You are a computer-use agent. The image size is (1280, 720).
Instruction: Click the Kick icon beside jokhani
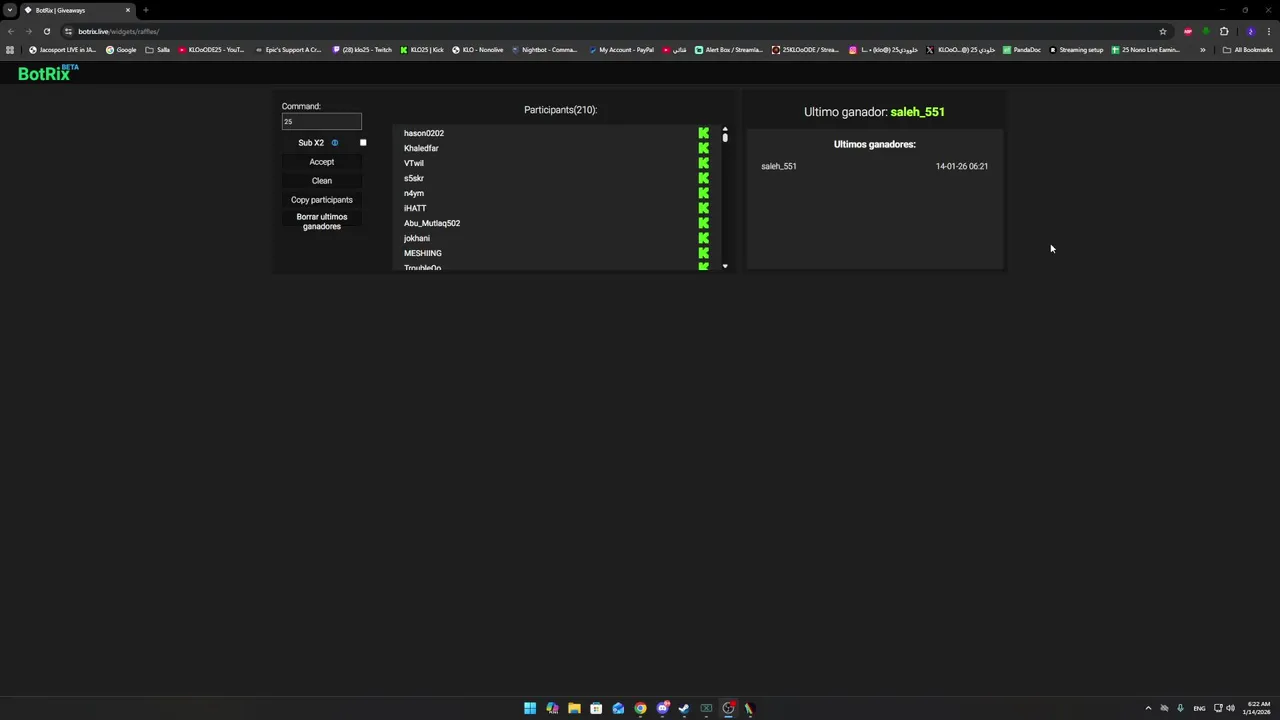click(x=704, y=238)
